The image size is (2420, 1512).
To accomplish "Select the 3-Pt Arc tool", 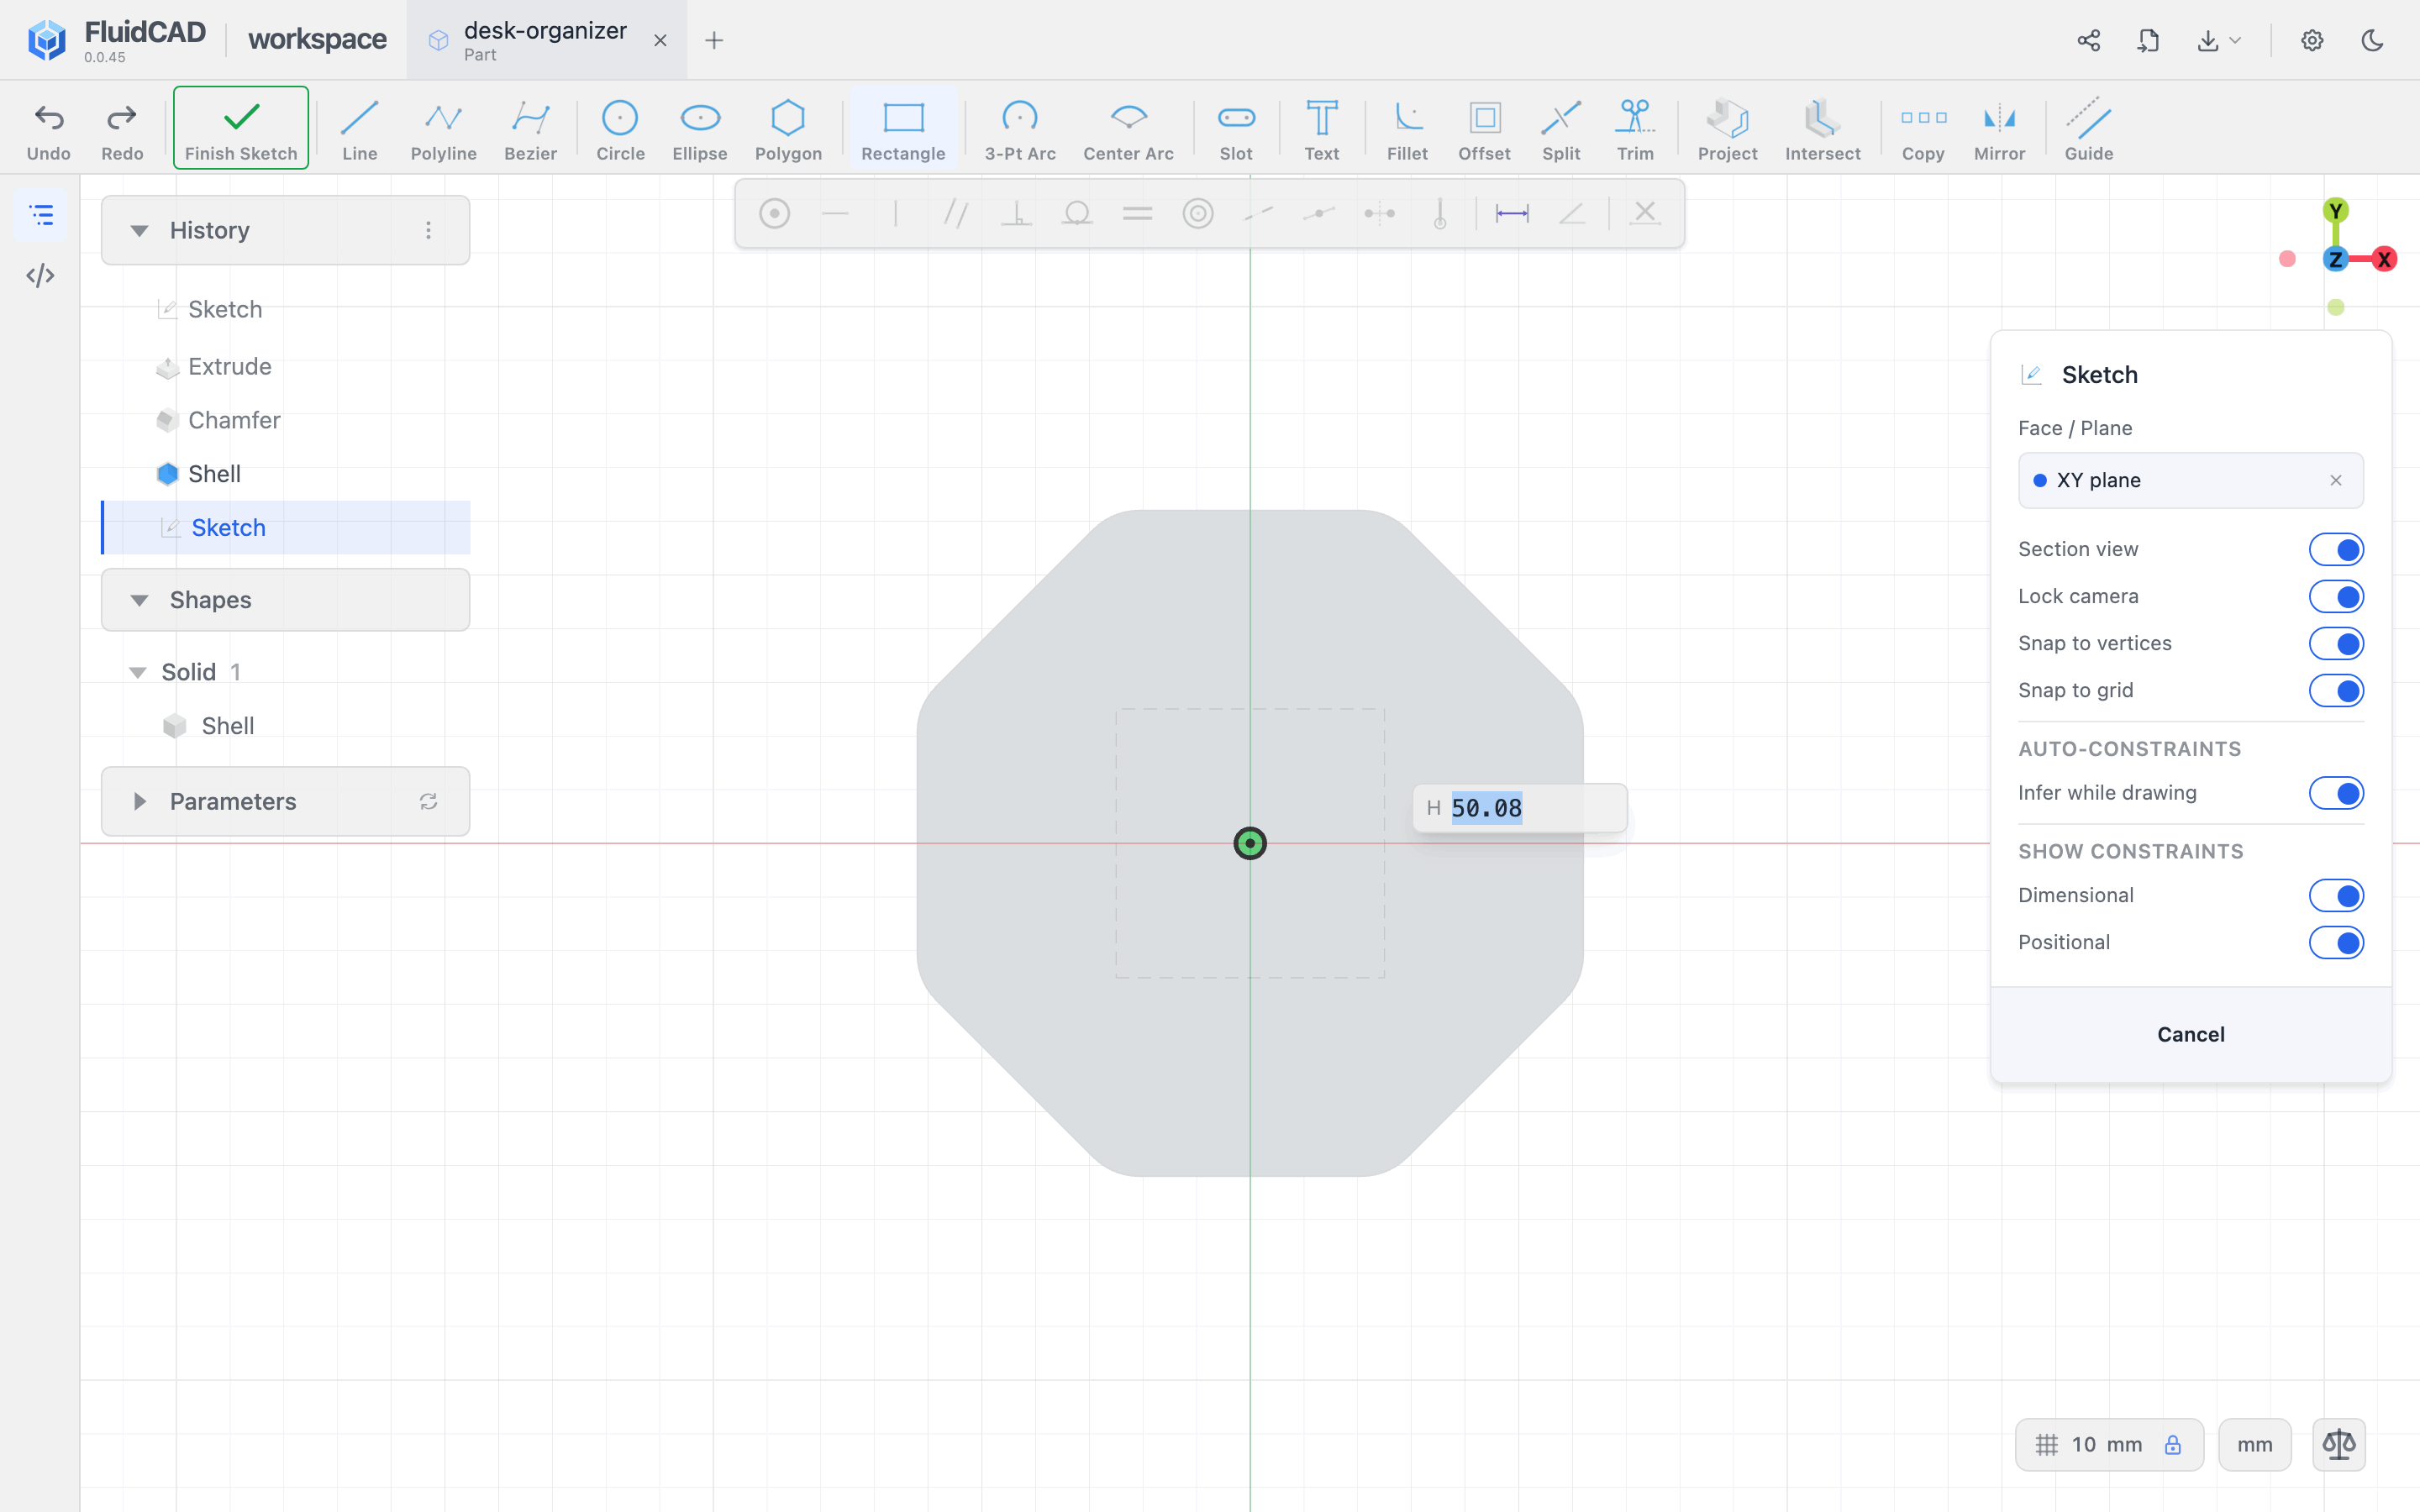I will [x=1020, y=129].
